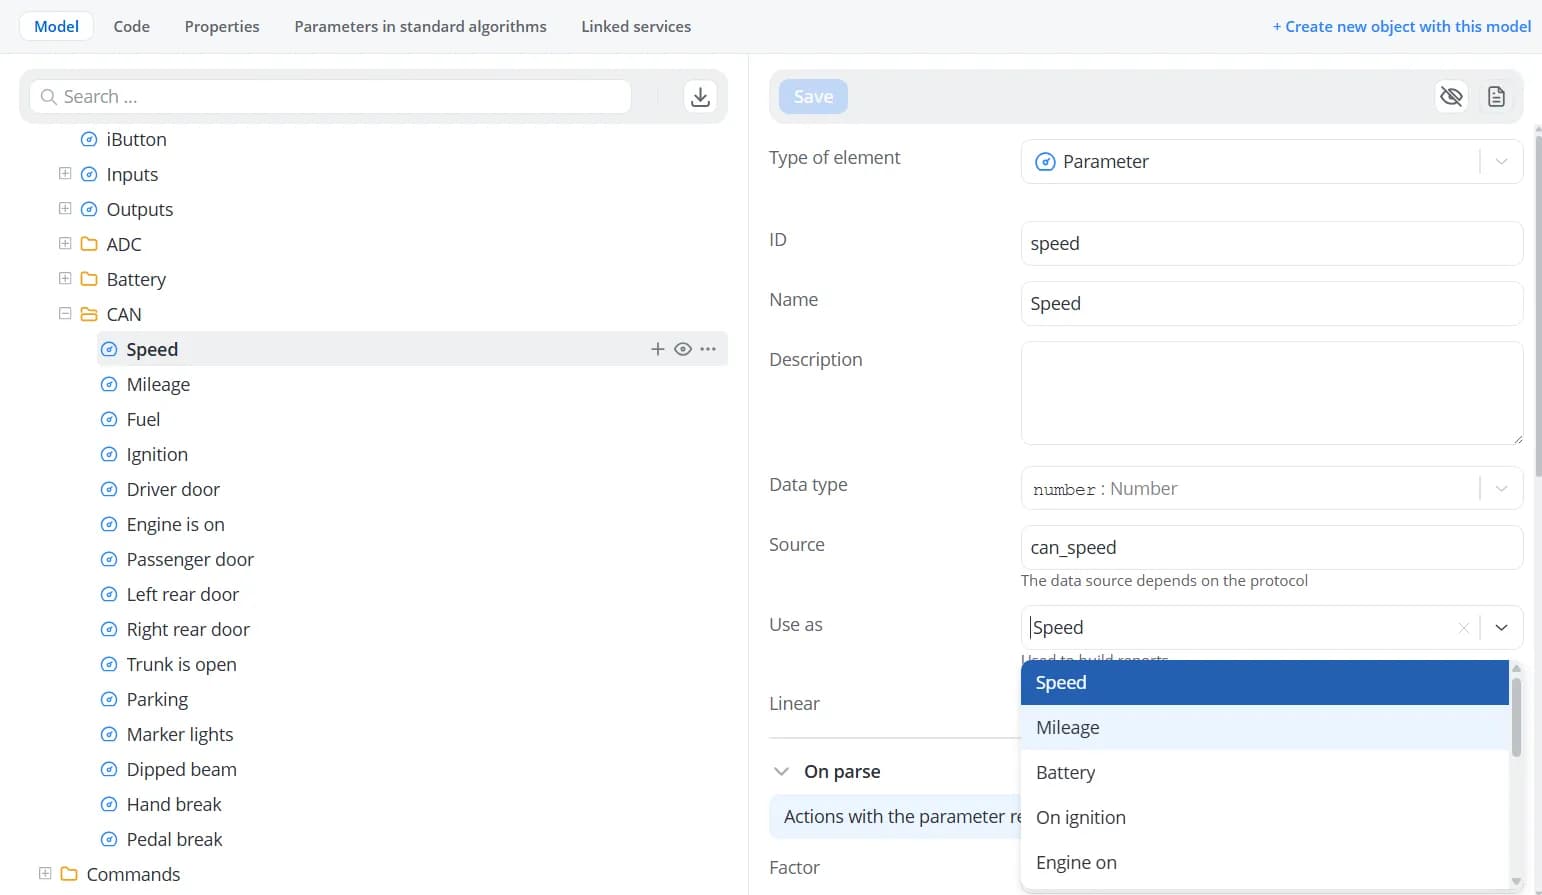The image size is (1542, 895).
Task: Click the ADC folder icon
Action: pos(89,244)
